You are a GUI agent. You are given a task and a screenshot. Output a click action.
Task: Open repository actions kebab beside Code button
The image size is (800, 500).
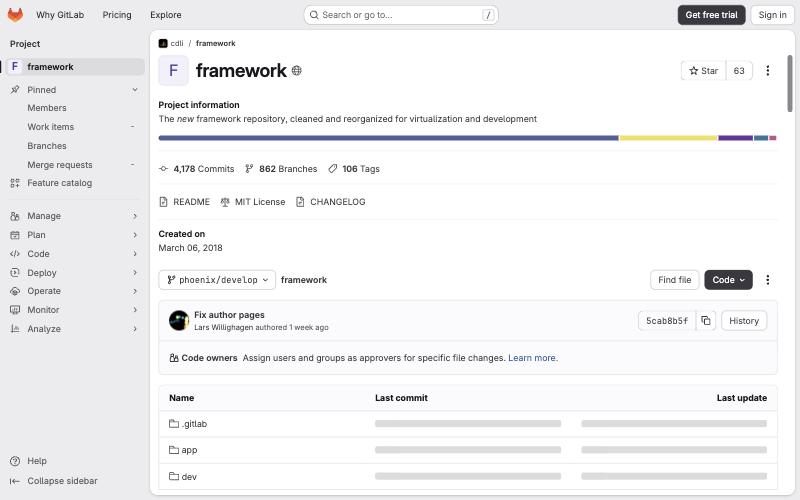click(767, 280)
